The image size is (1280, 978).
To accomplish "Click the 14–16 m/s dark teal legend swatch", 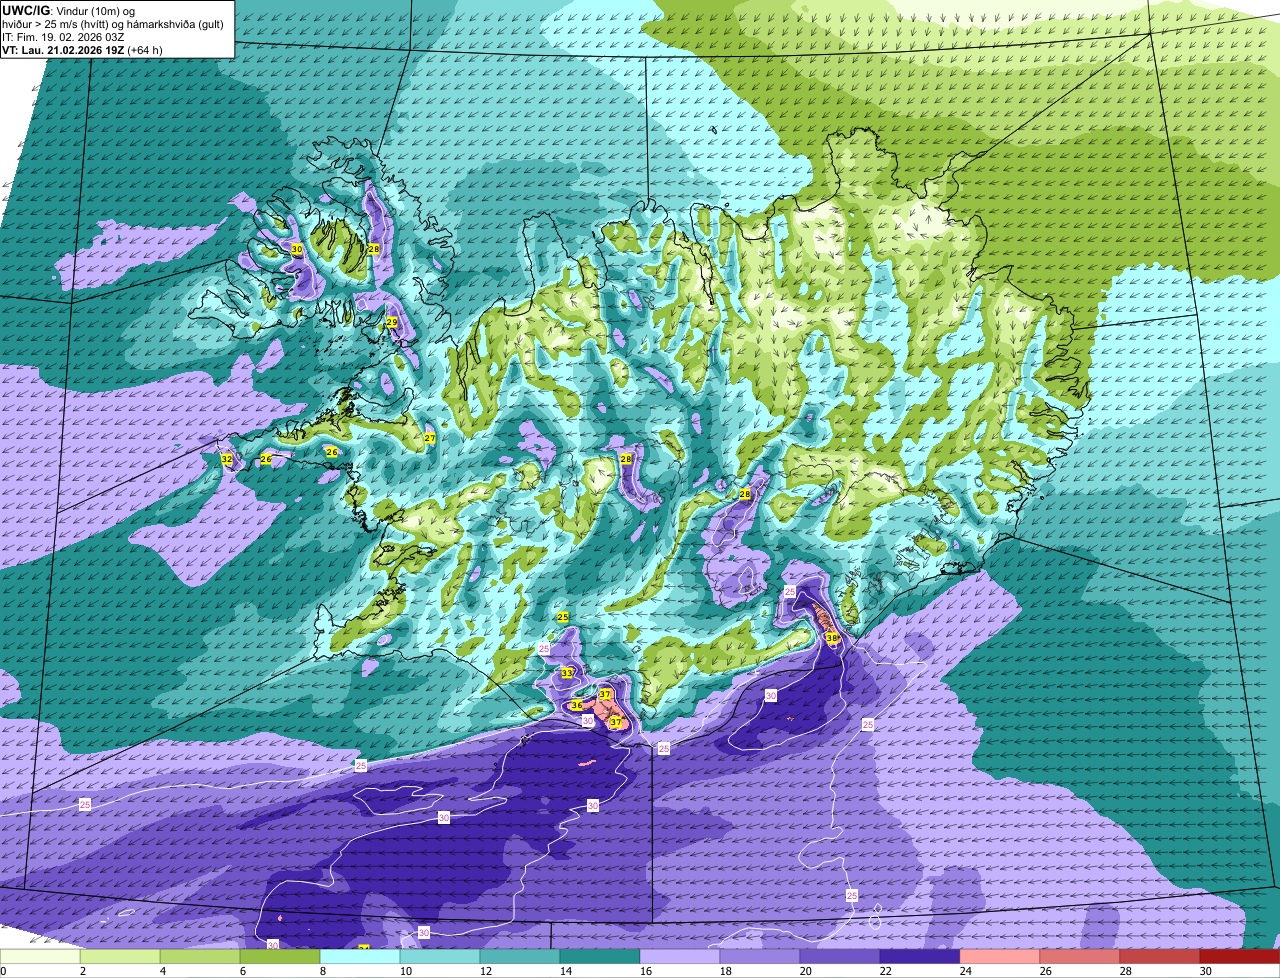I will (x=600, y=957).
